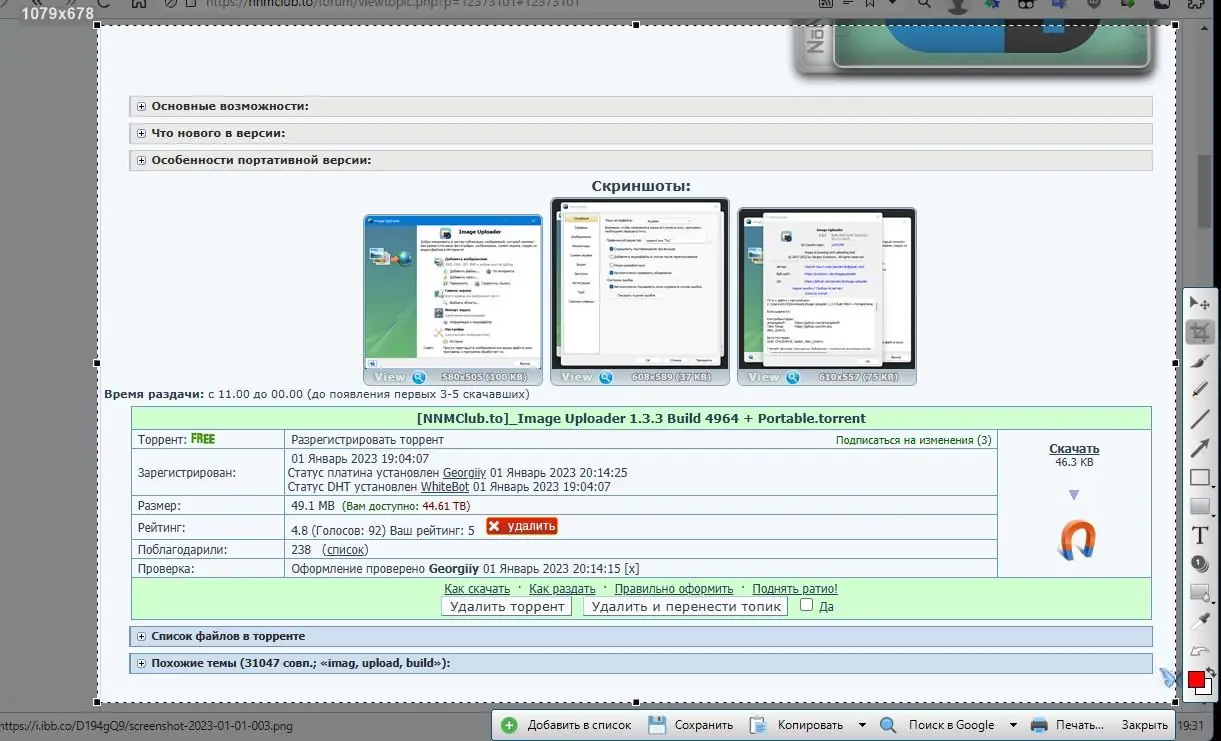
Task: Select the crop tool
Action: click(x=1200, y=332)
